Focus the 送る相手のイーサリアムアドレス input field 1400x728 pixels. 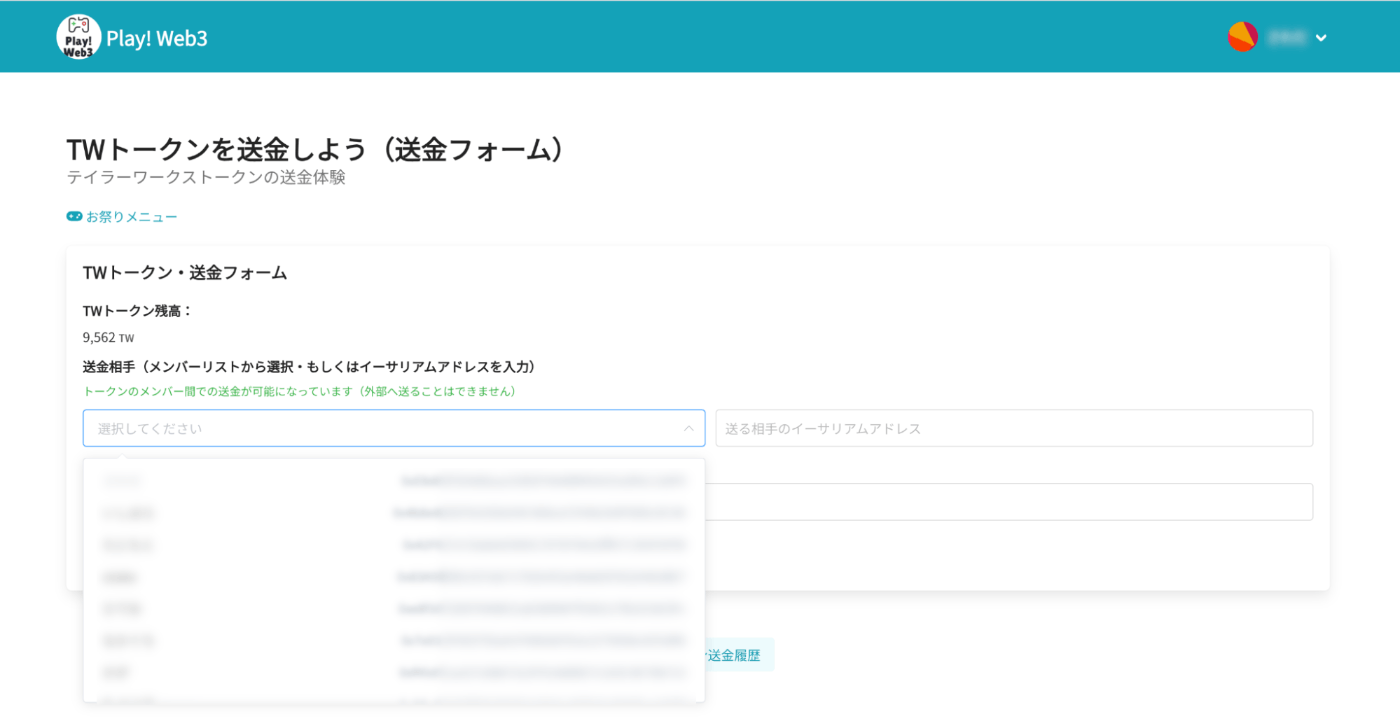[1014, 428]
